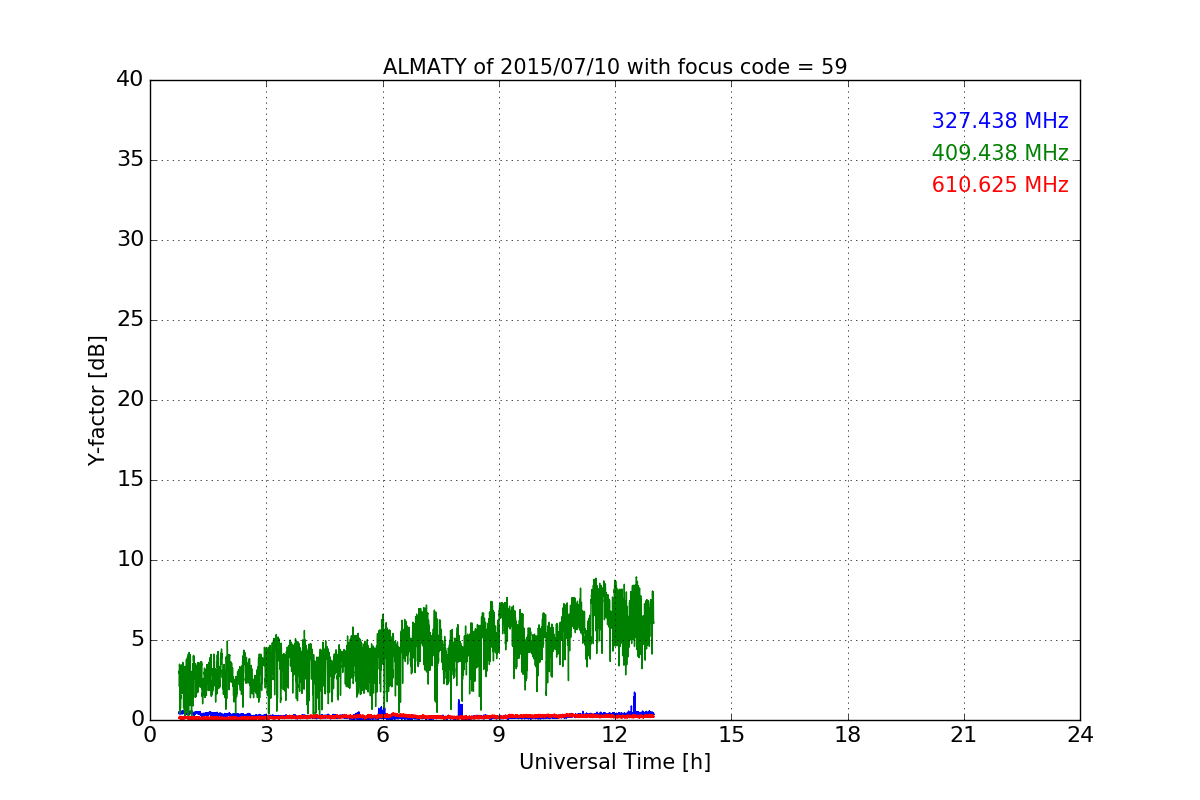Select the green 409.438 MHz legend label
This screenshot has height=800, width=1200.
[x=1000, y=153]
